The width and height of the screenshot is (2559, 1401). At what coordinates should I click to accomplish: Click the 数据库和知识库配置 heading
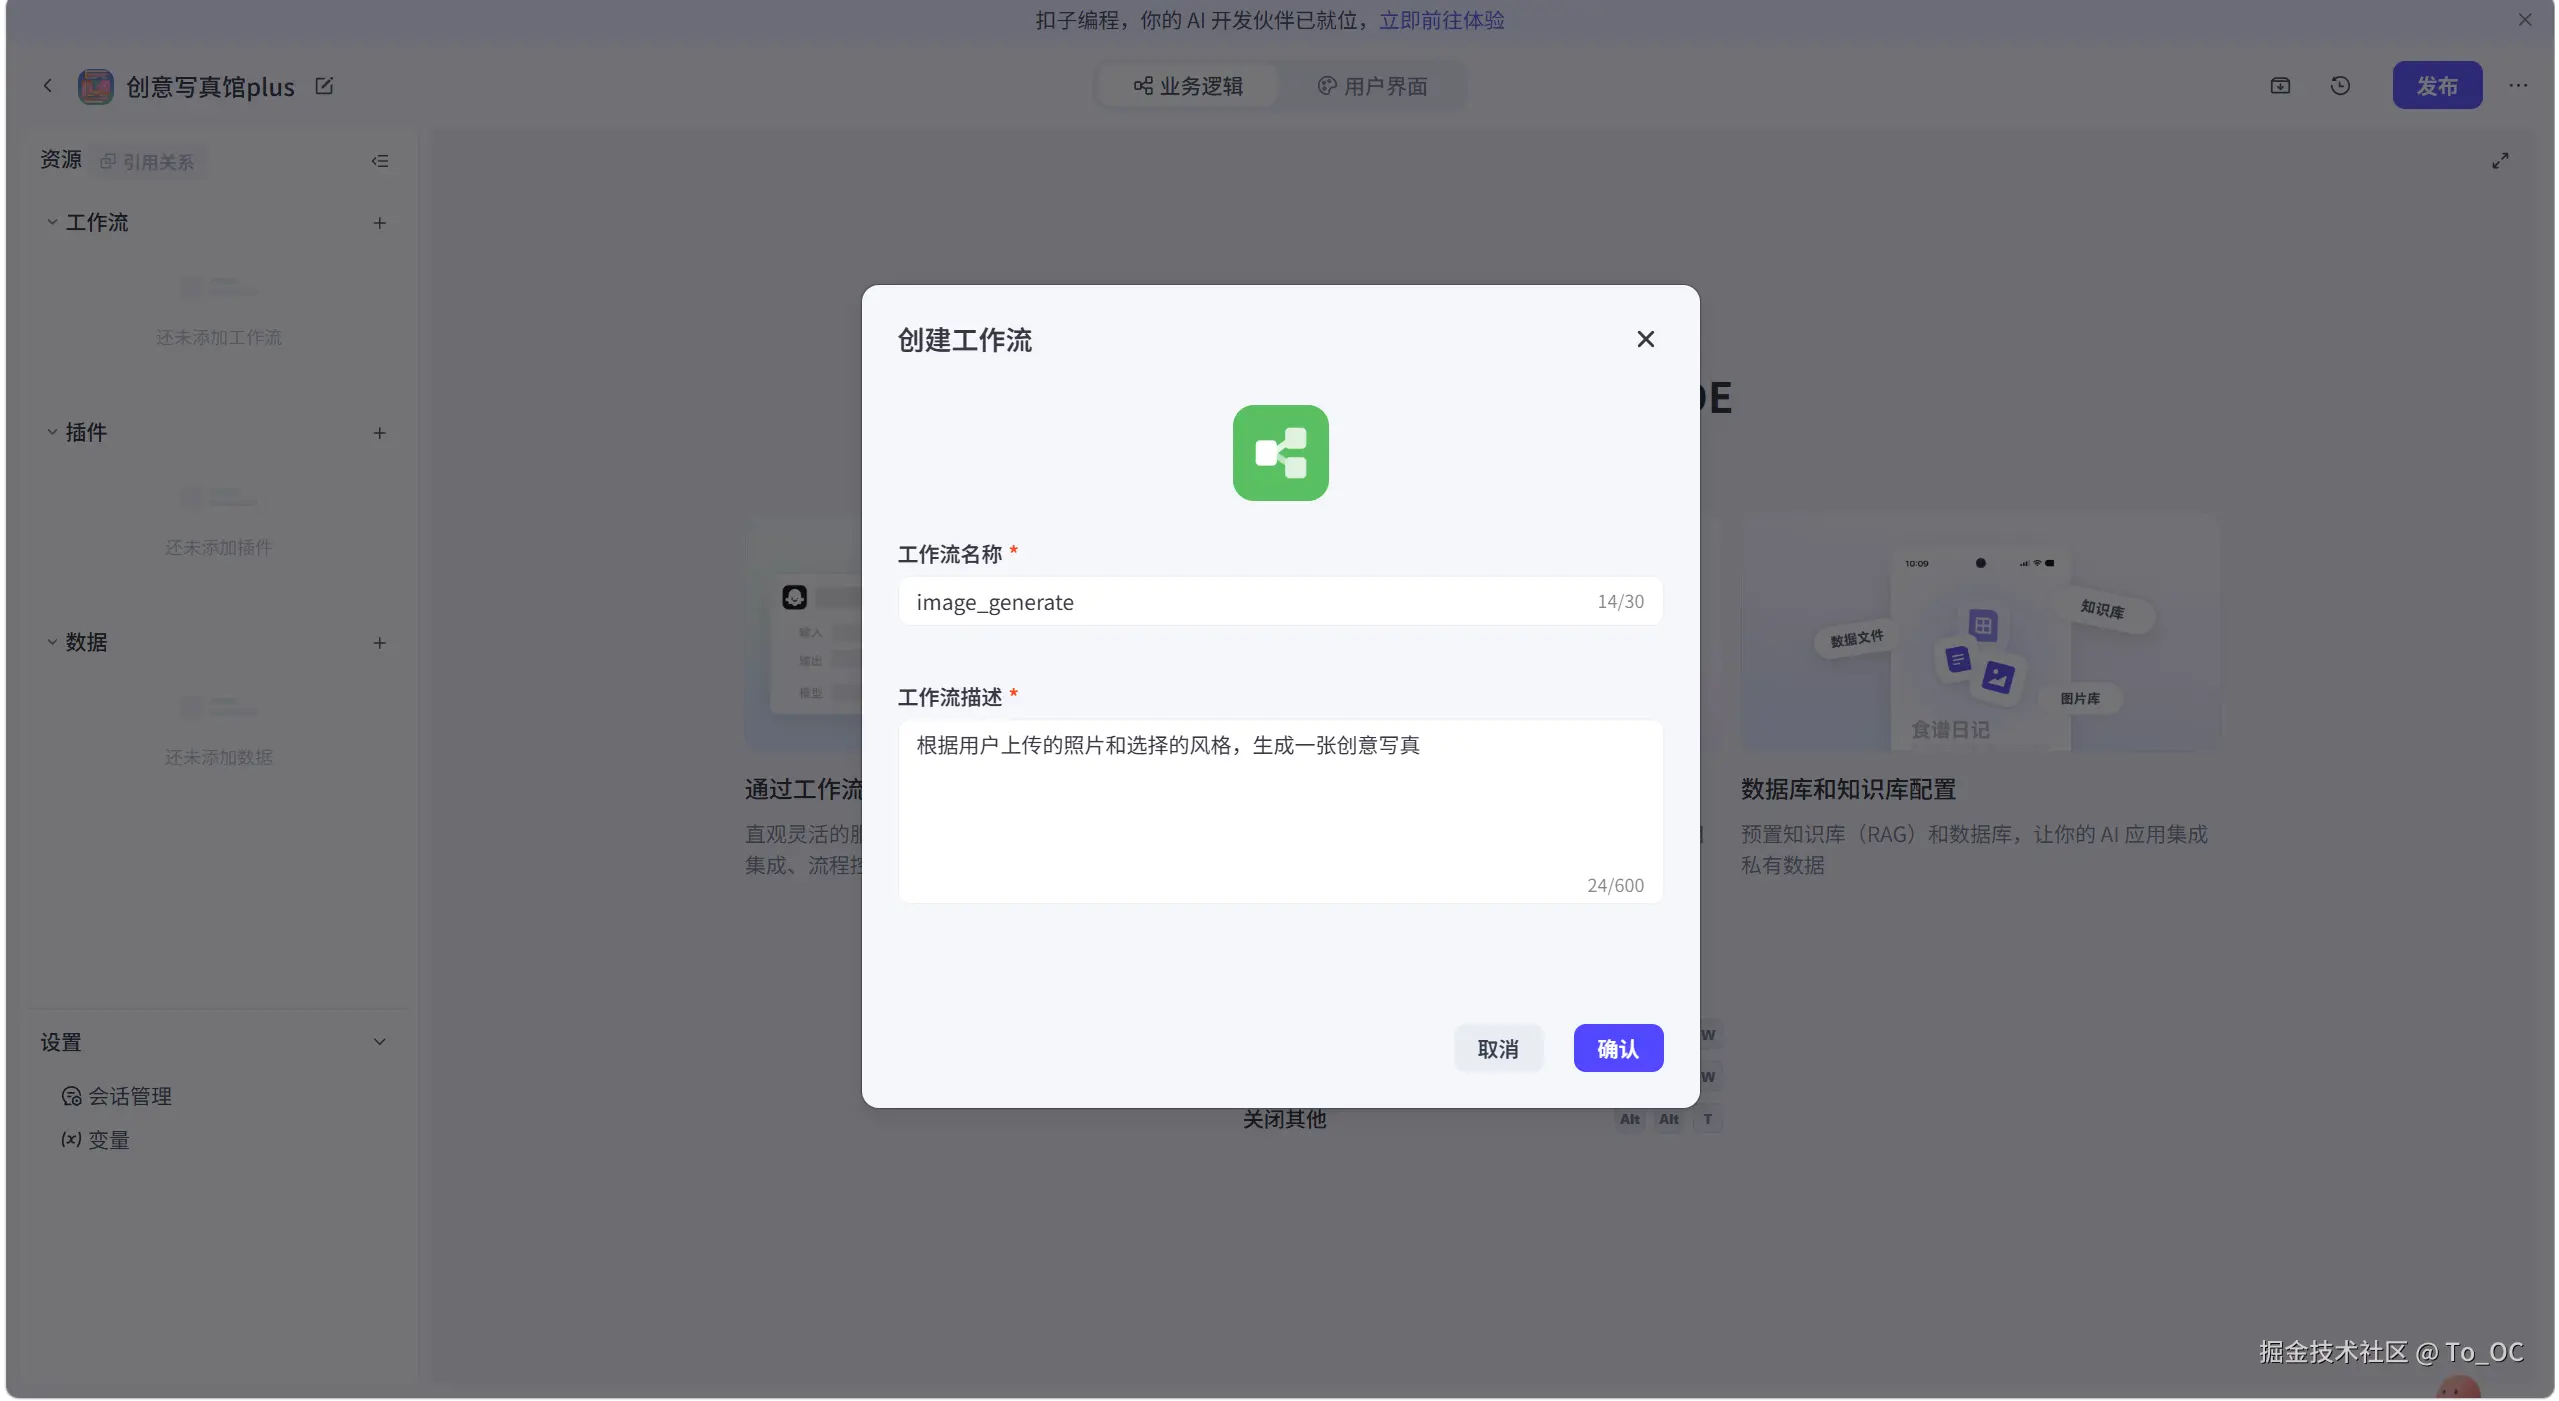[x=1847, y=789]
